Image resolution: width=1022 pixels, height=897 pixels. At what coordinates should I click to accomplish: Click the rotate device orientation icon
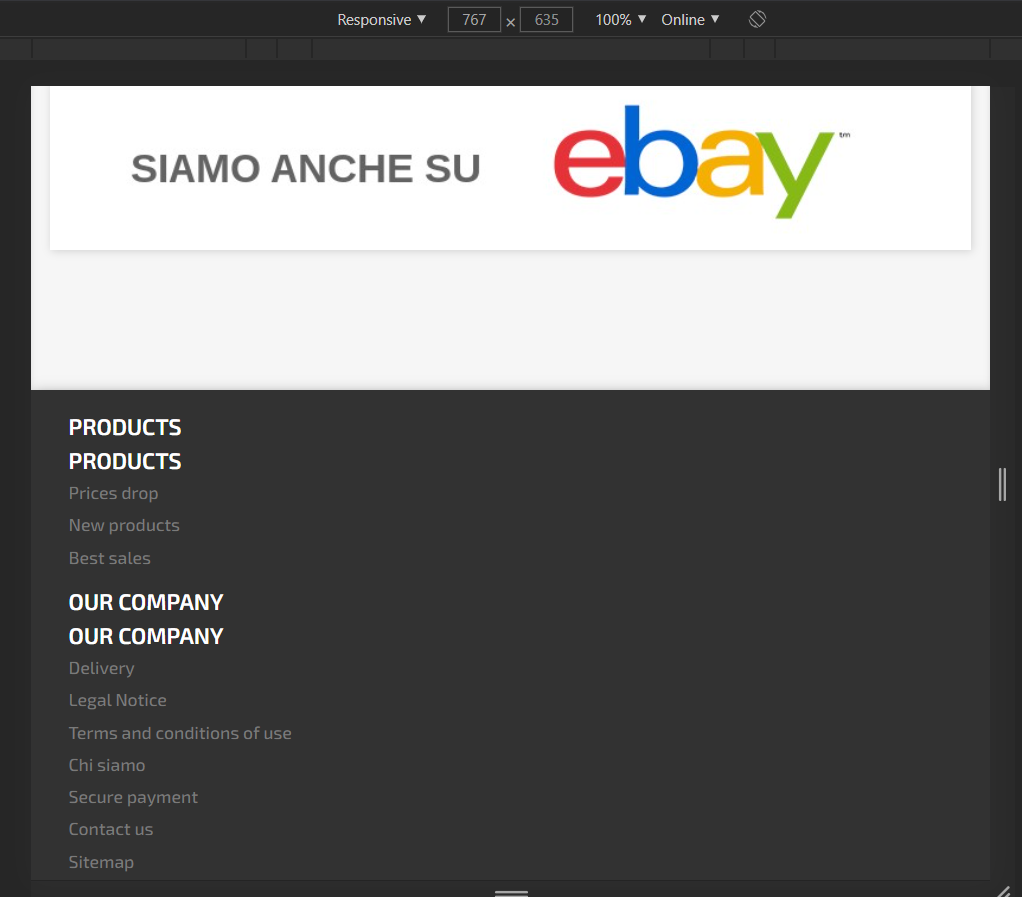pyautogui.click(x=757, y=20)
